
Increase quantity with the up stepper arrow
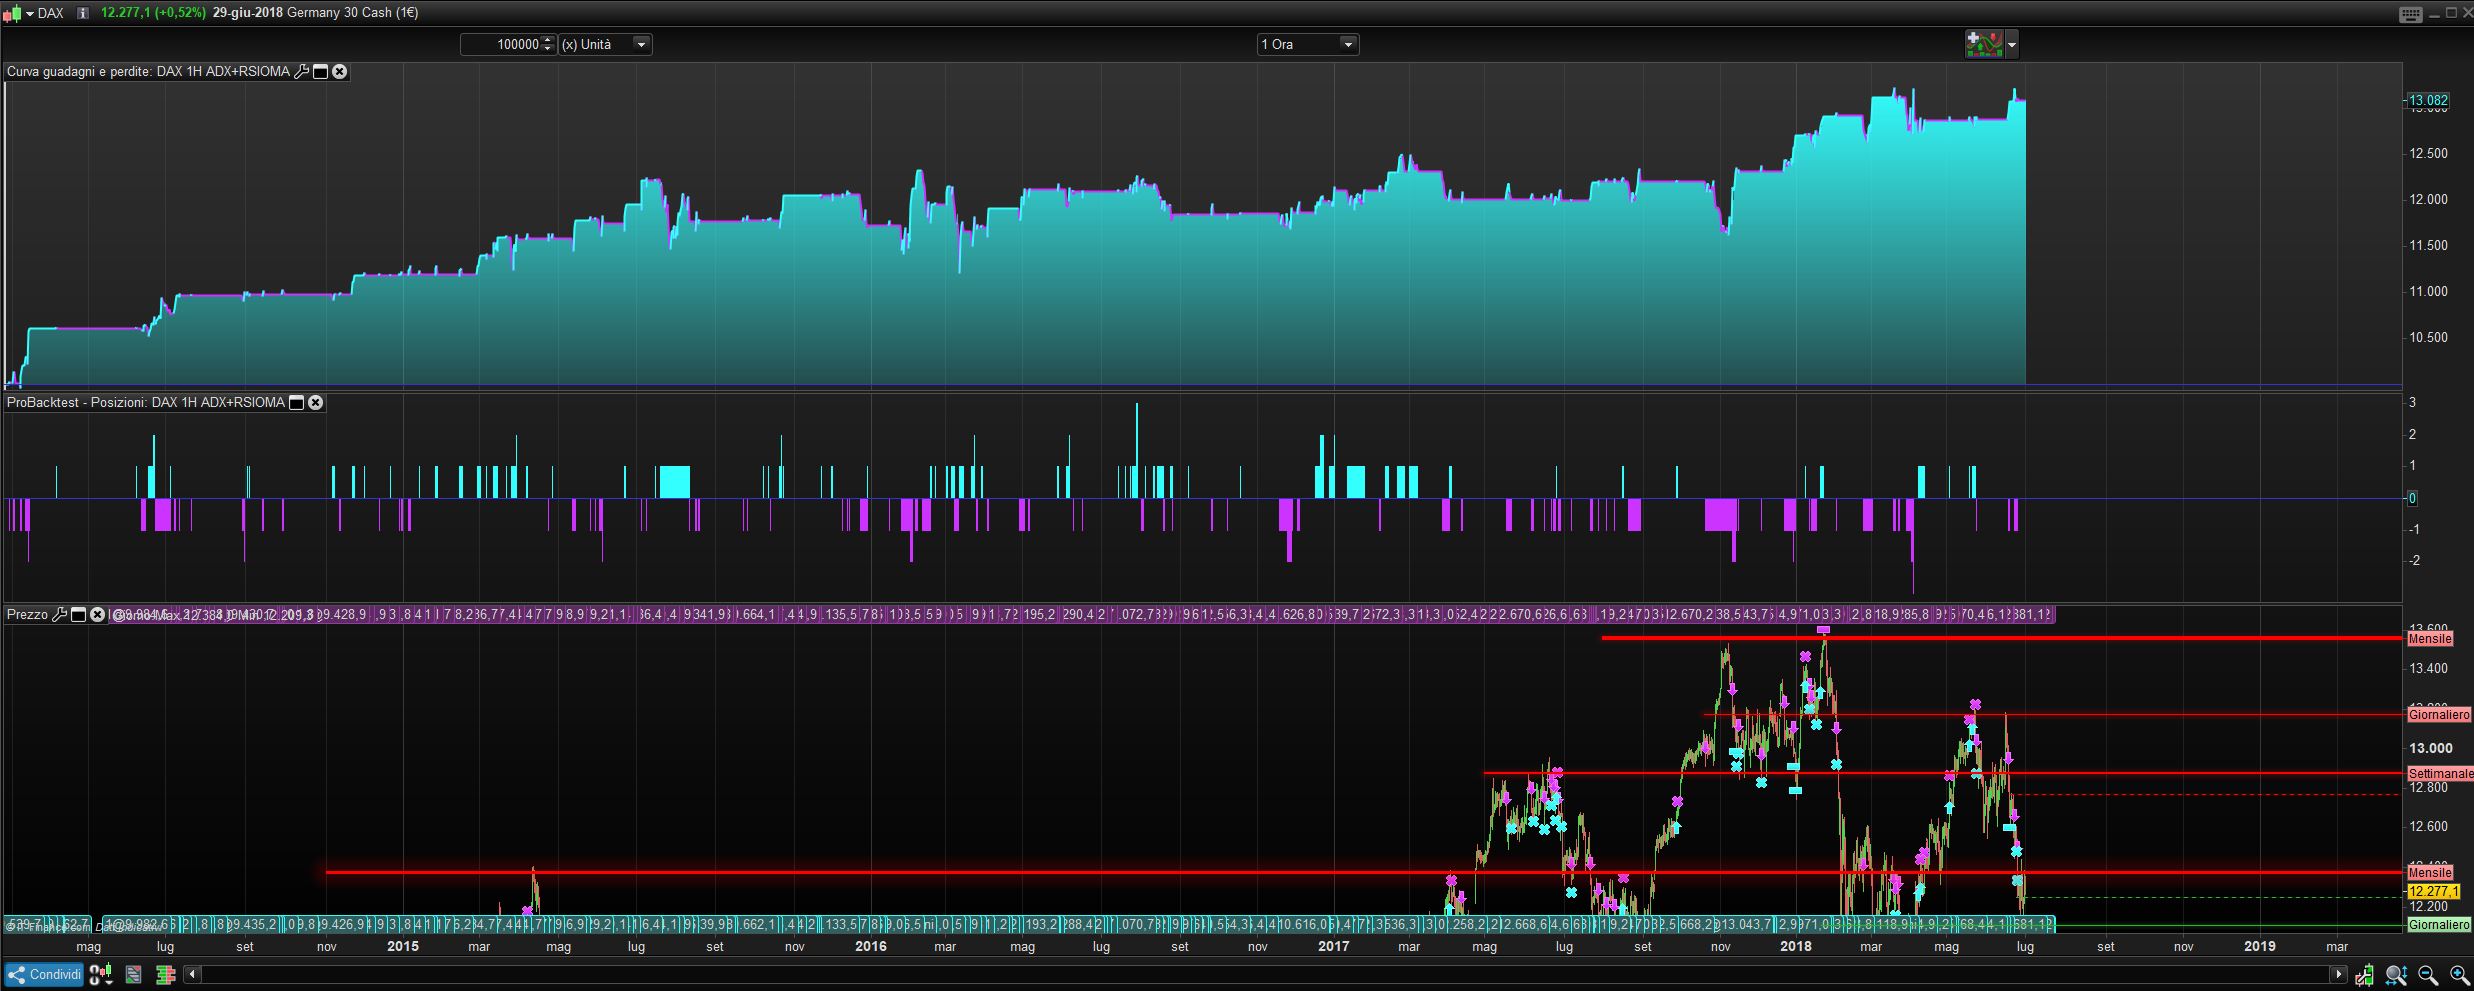point(548,40)
